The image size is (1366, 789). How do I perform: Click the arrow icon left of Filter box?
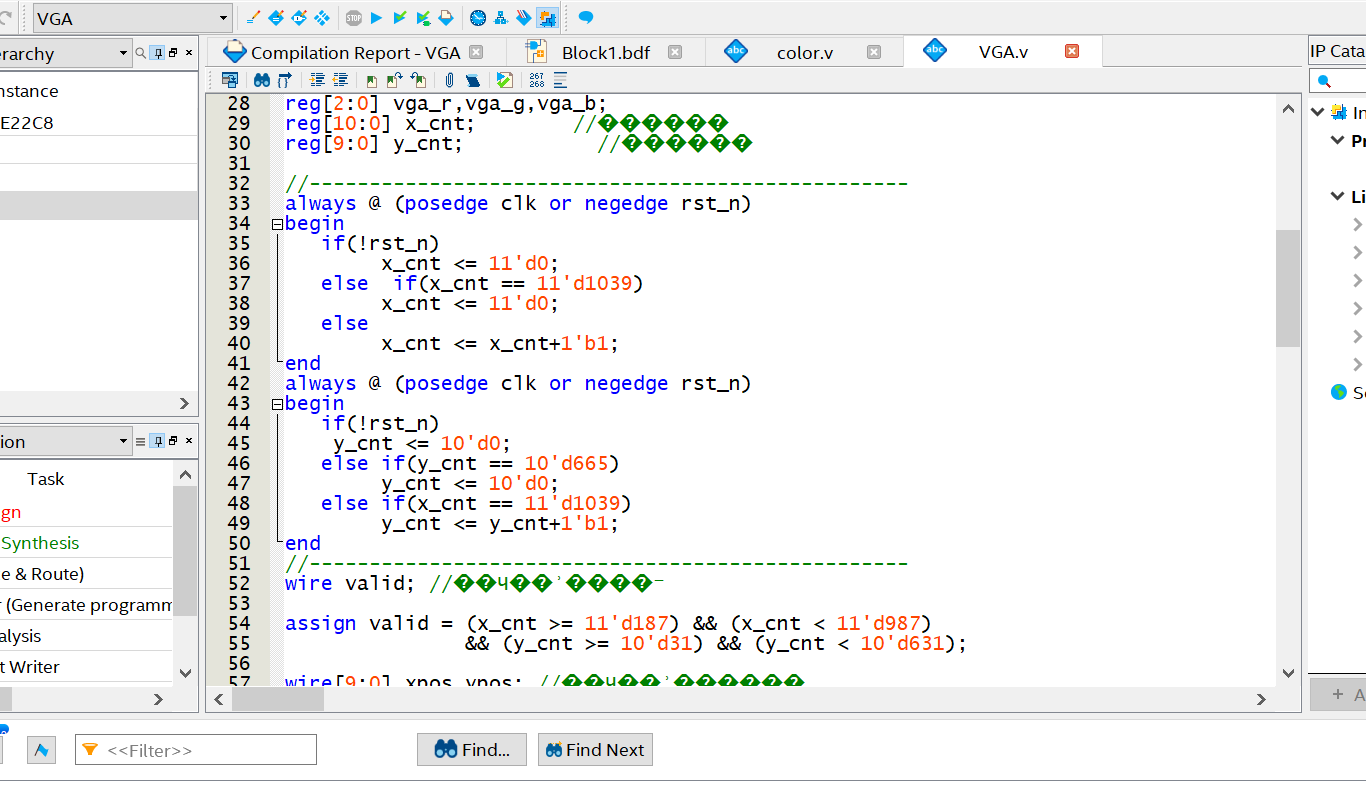41,749
